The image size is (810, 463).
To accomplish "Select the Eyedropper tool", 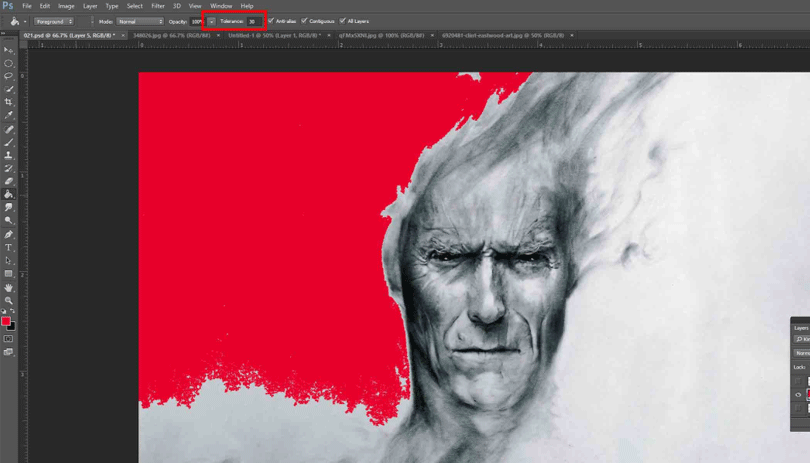I will [9, 115].
